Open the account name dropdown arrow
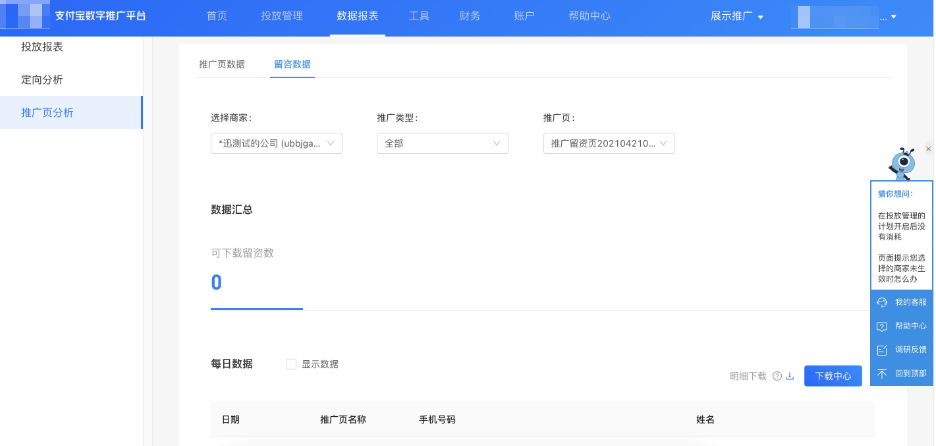The image size is (936, 446). [x=893, y=17]
